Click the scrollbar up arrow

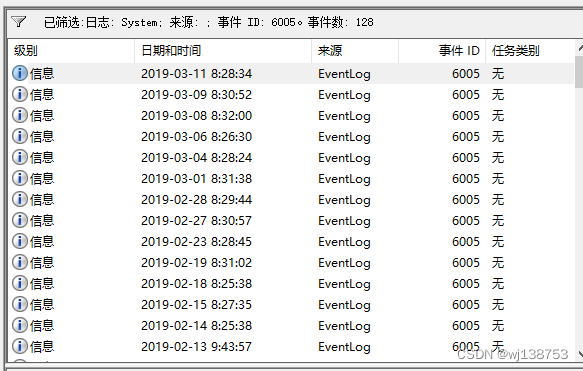point(579,48)
